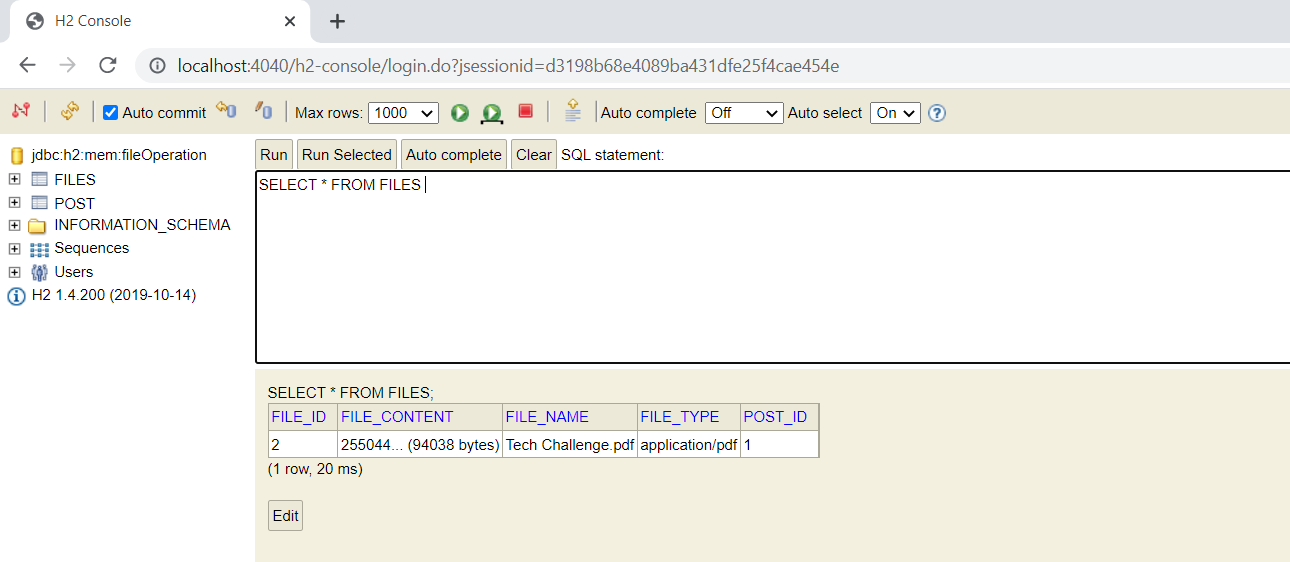Click the blue Help question icon
1290x562 pixels.
(937, 113)
